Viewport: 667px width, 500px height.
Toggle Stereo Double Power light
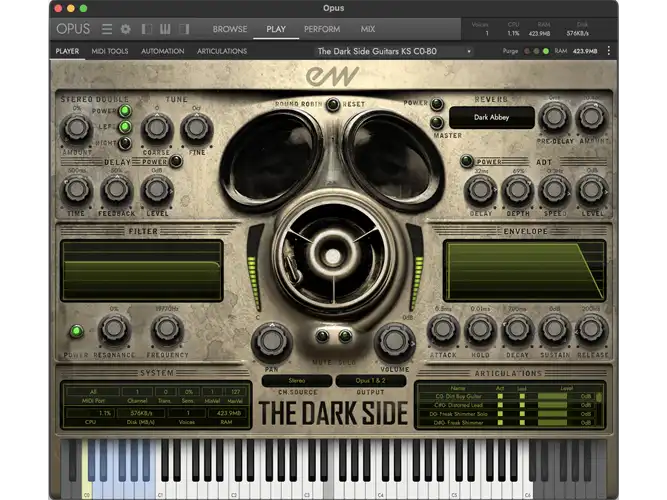pyautogui.click(x=125, y=111)
